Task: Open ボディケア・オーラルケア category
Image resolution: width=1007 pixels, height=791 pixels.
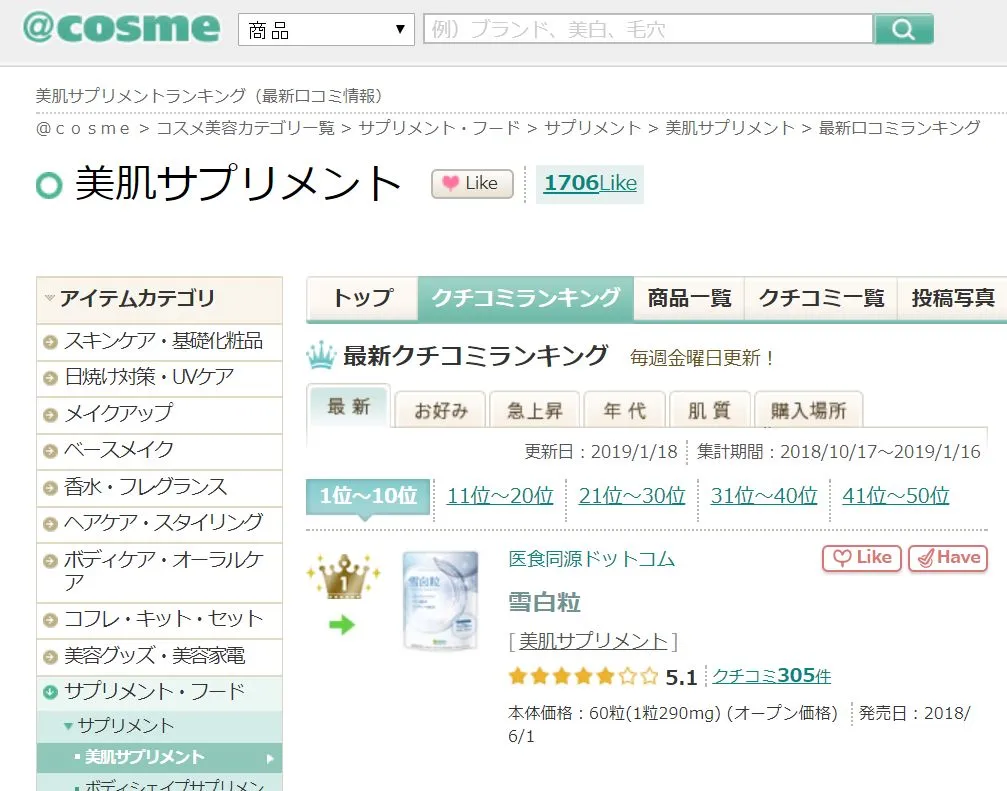Action: coord(159,571)
